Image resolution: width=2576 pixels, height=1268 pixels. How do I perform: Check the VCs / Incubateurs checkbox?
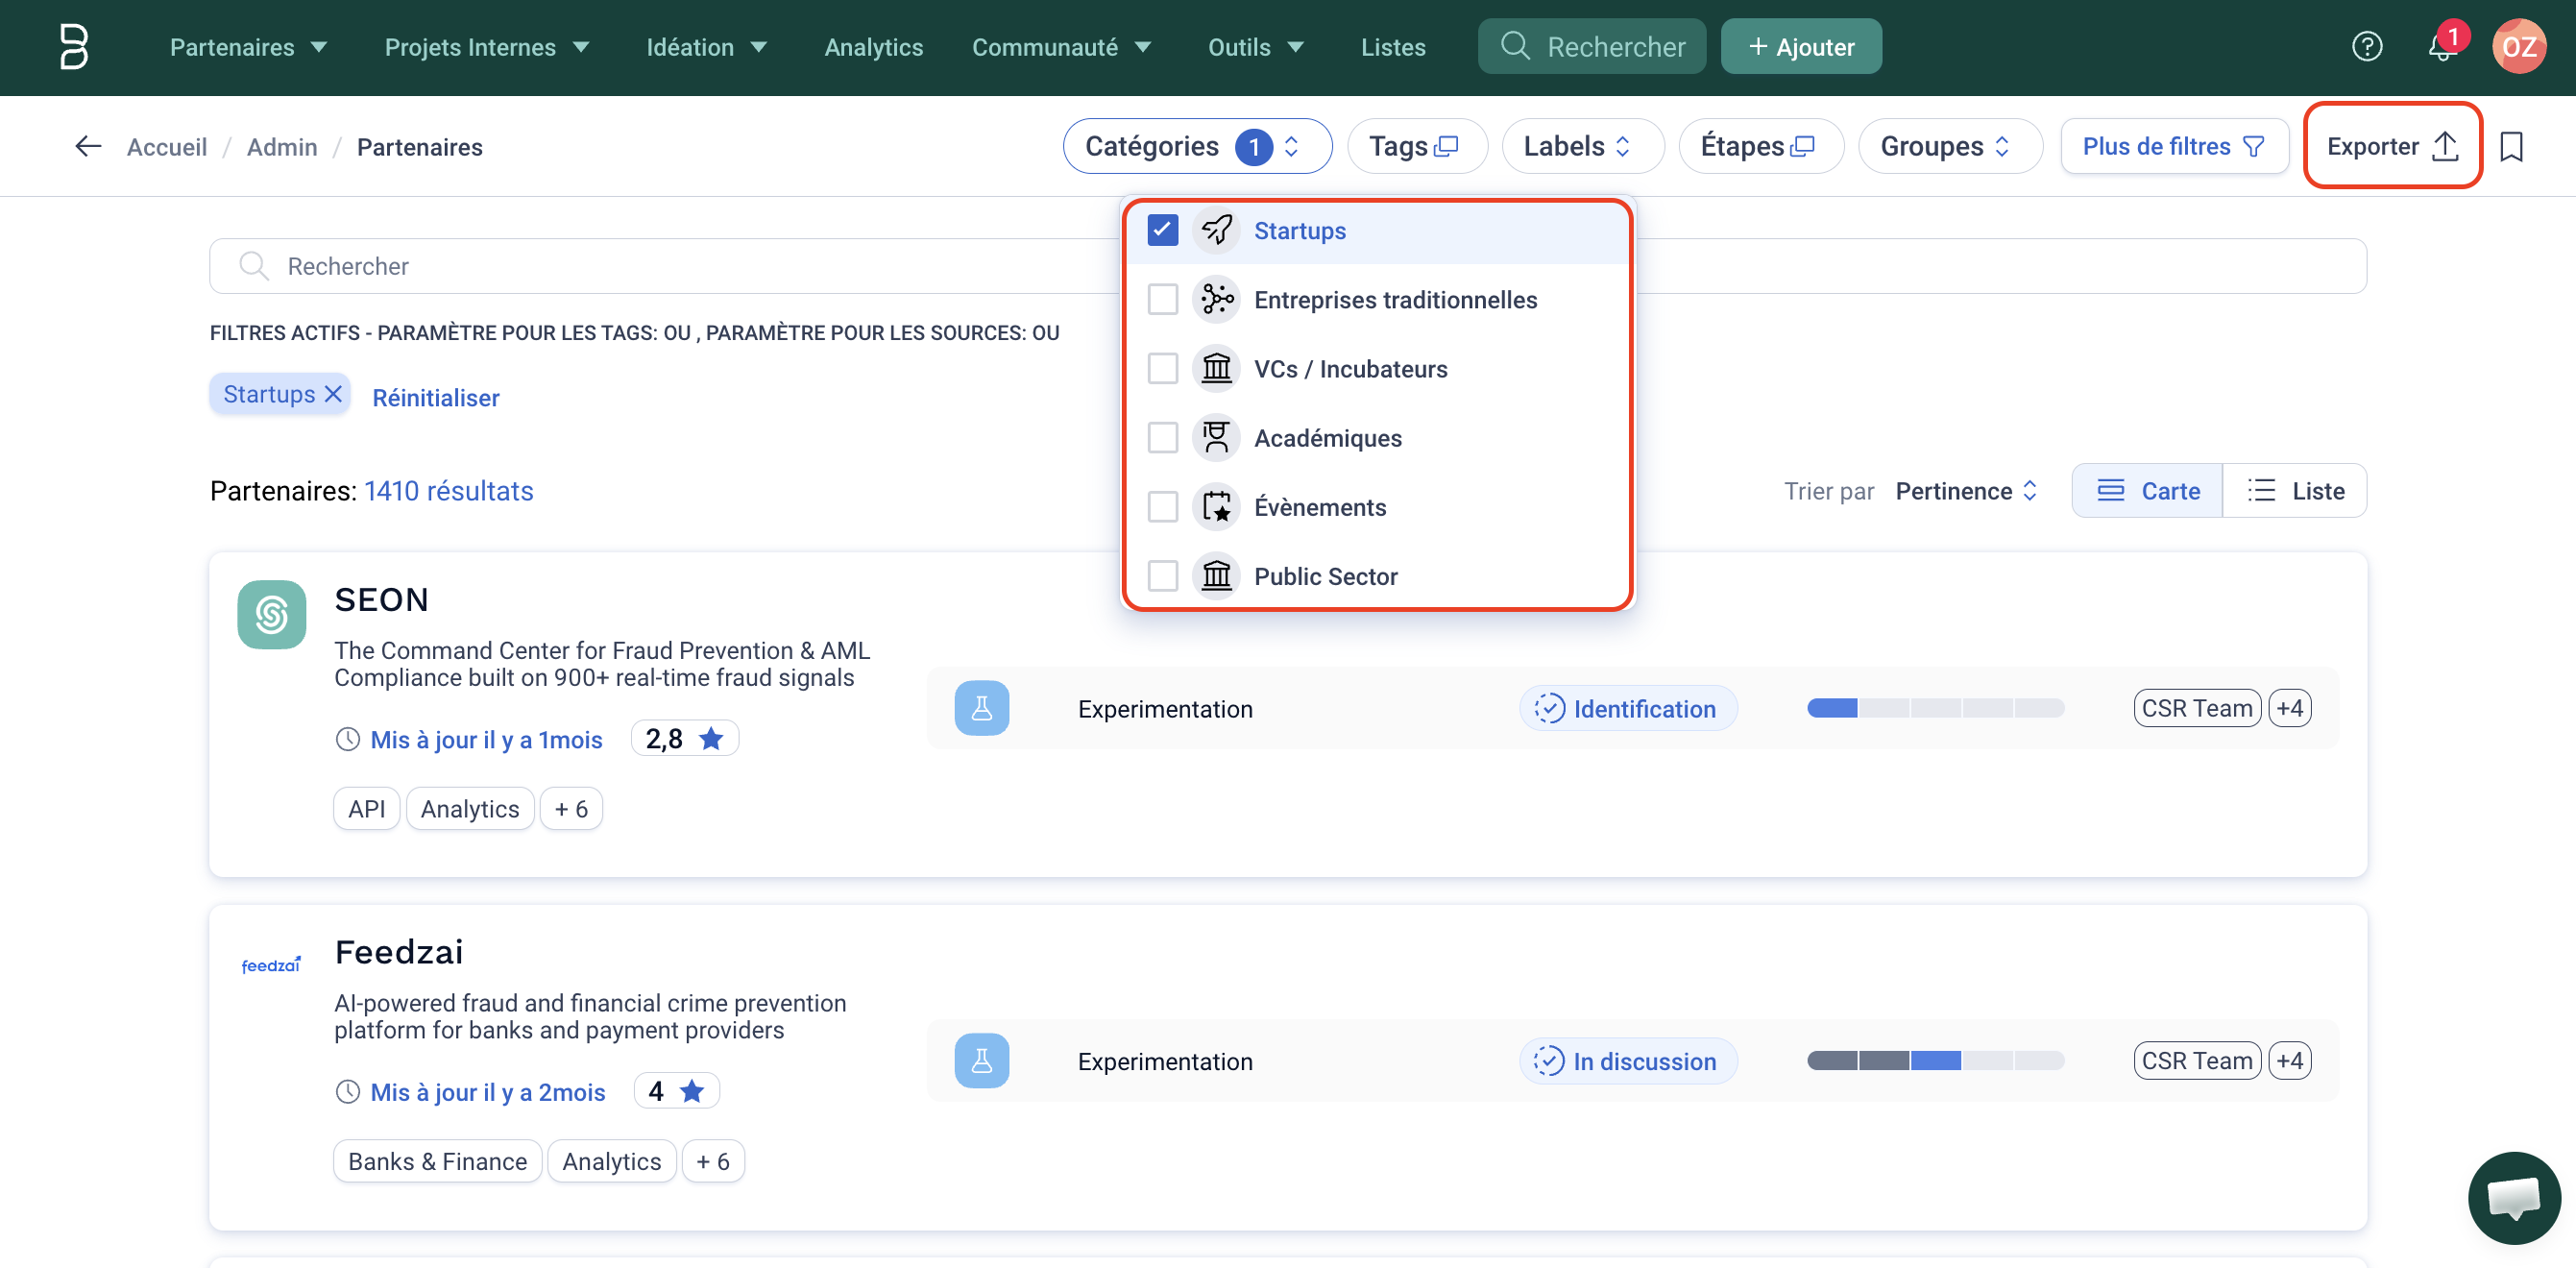tap(1162, 368)
